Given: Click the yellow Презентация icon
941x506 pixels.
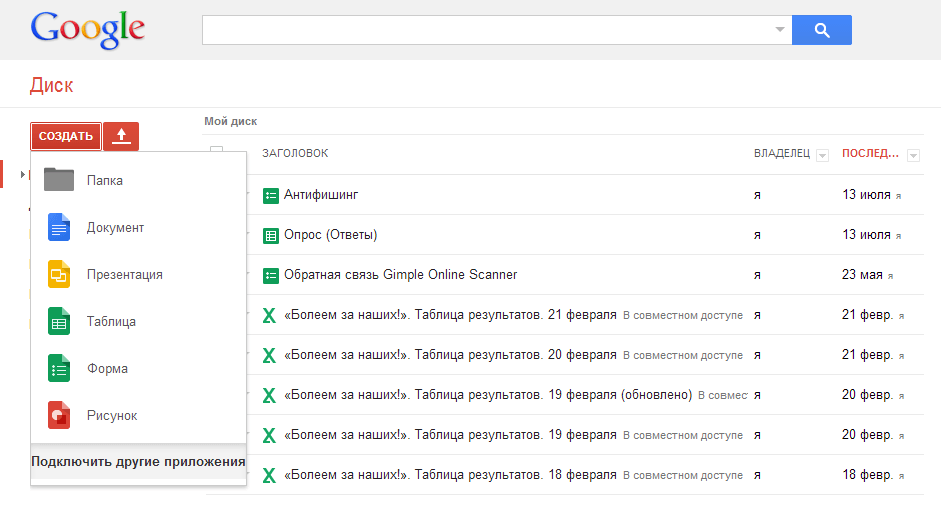Looking at the screenshot, I should pyautogui.click(x=60, y=274).
